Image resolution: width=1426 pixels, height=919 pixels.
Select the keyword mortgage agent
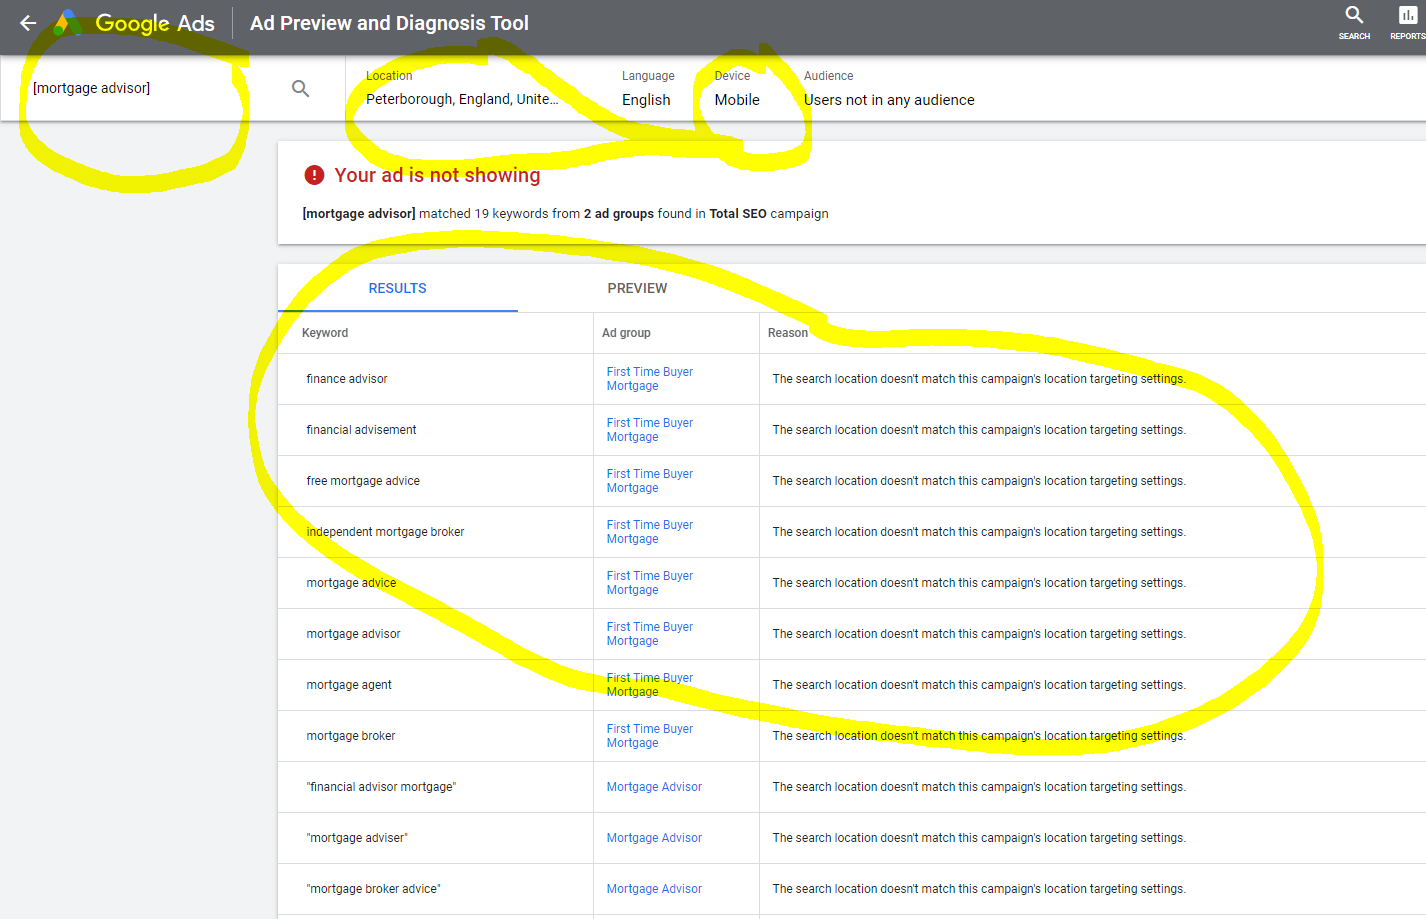[x=349, y=685]
